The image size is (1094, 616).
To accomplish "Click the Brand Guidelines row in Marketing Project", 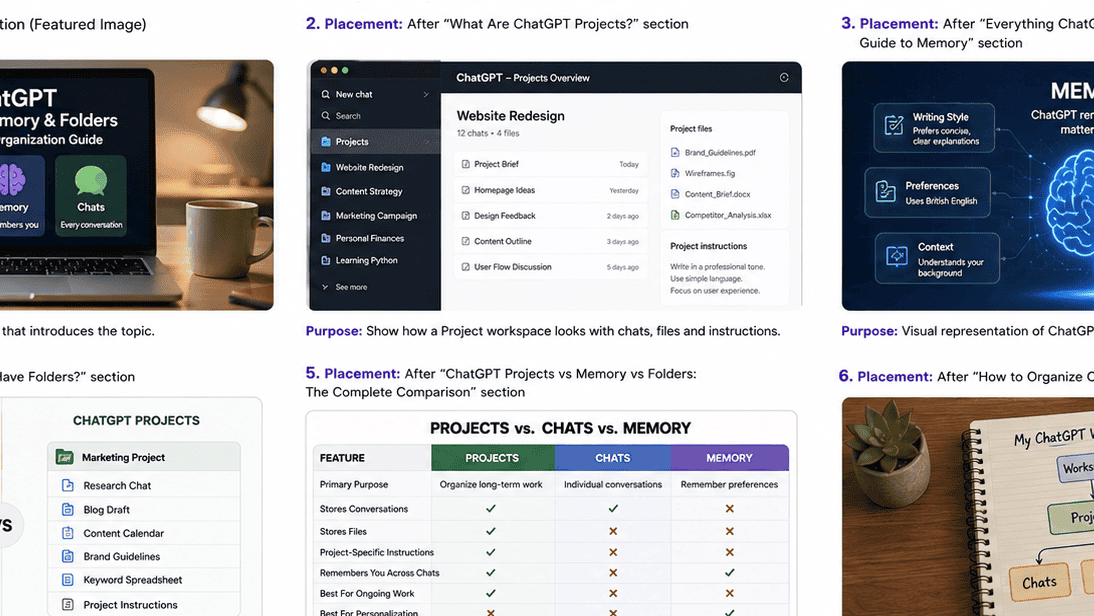I will coord(144,556).
